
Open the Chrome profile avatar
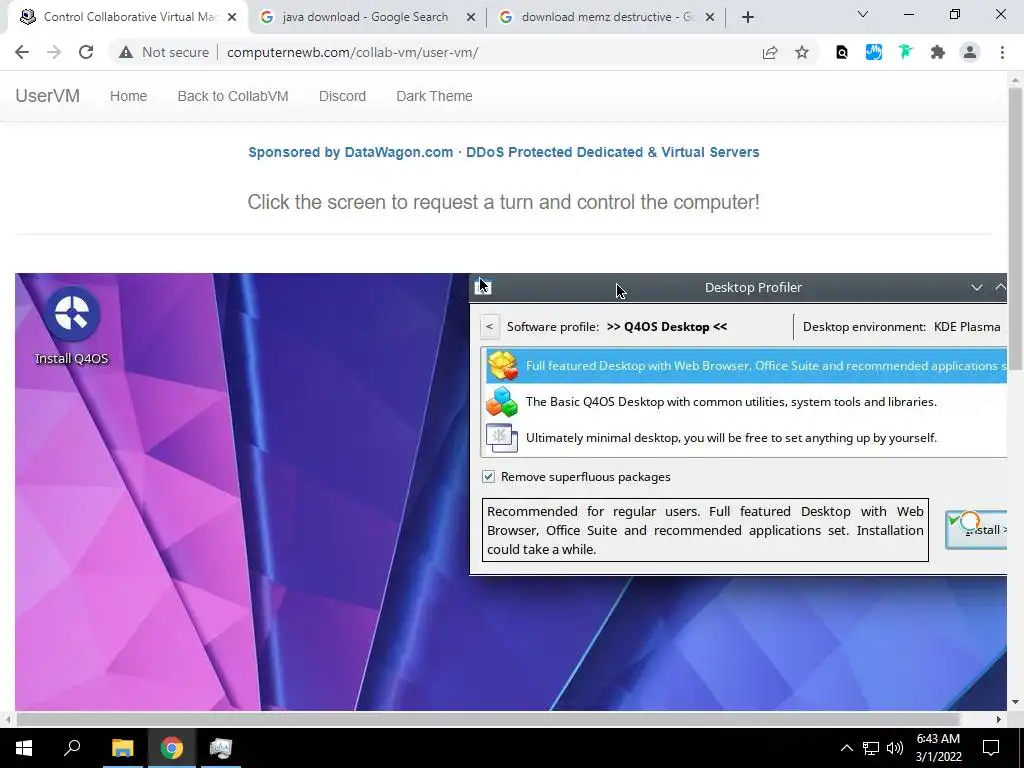(x=970, y=52)
